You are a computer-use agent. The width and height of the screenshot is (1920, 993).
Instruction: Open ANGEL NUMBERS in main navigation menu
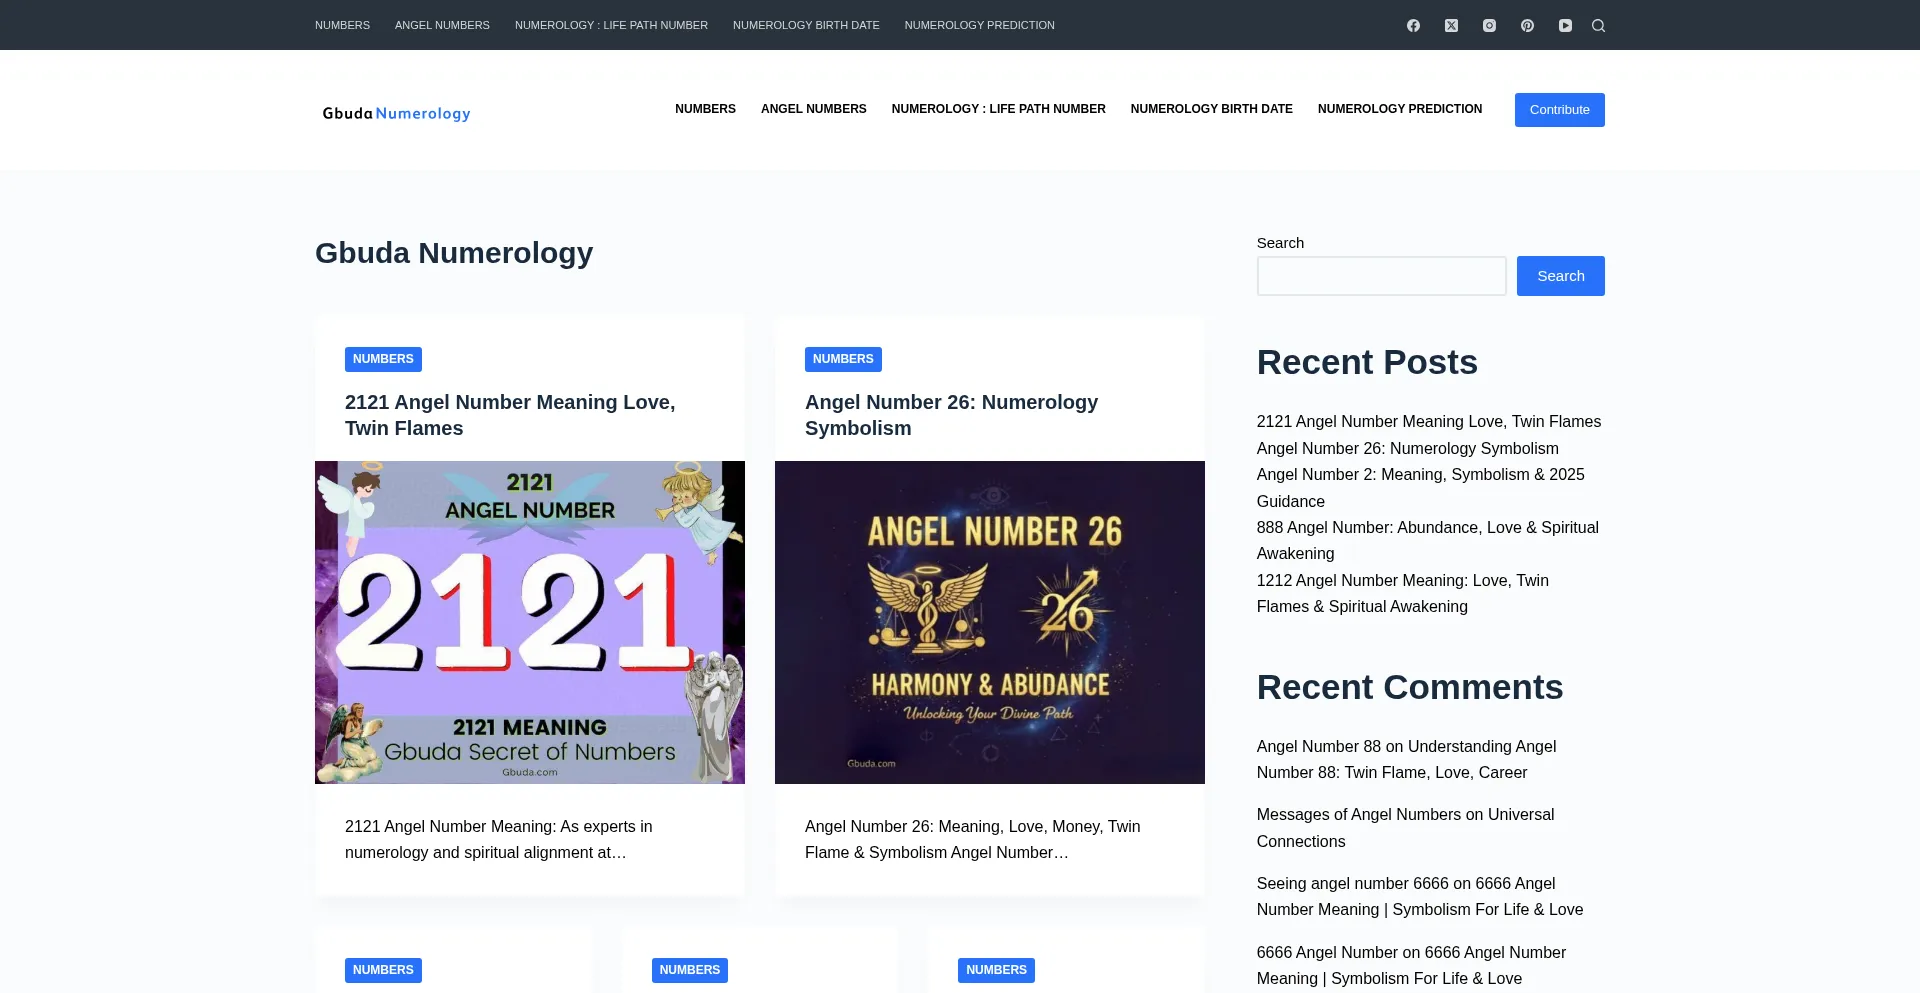[813, 109]
